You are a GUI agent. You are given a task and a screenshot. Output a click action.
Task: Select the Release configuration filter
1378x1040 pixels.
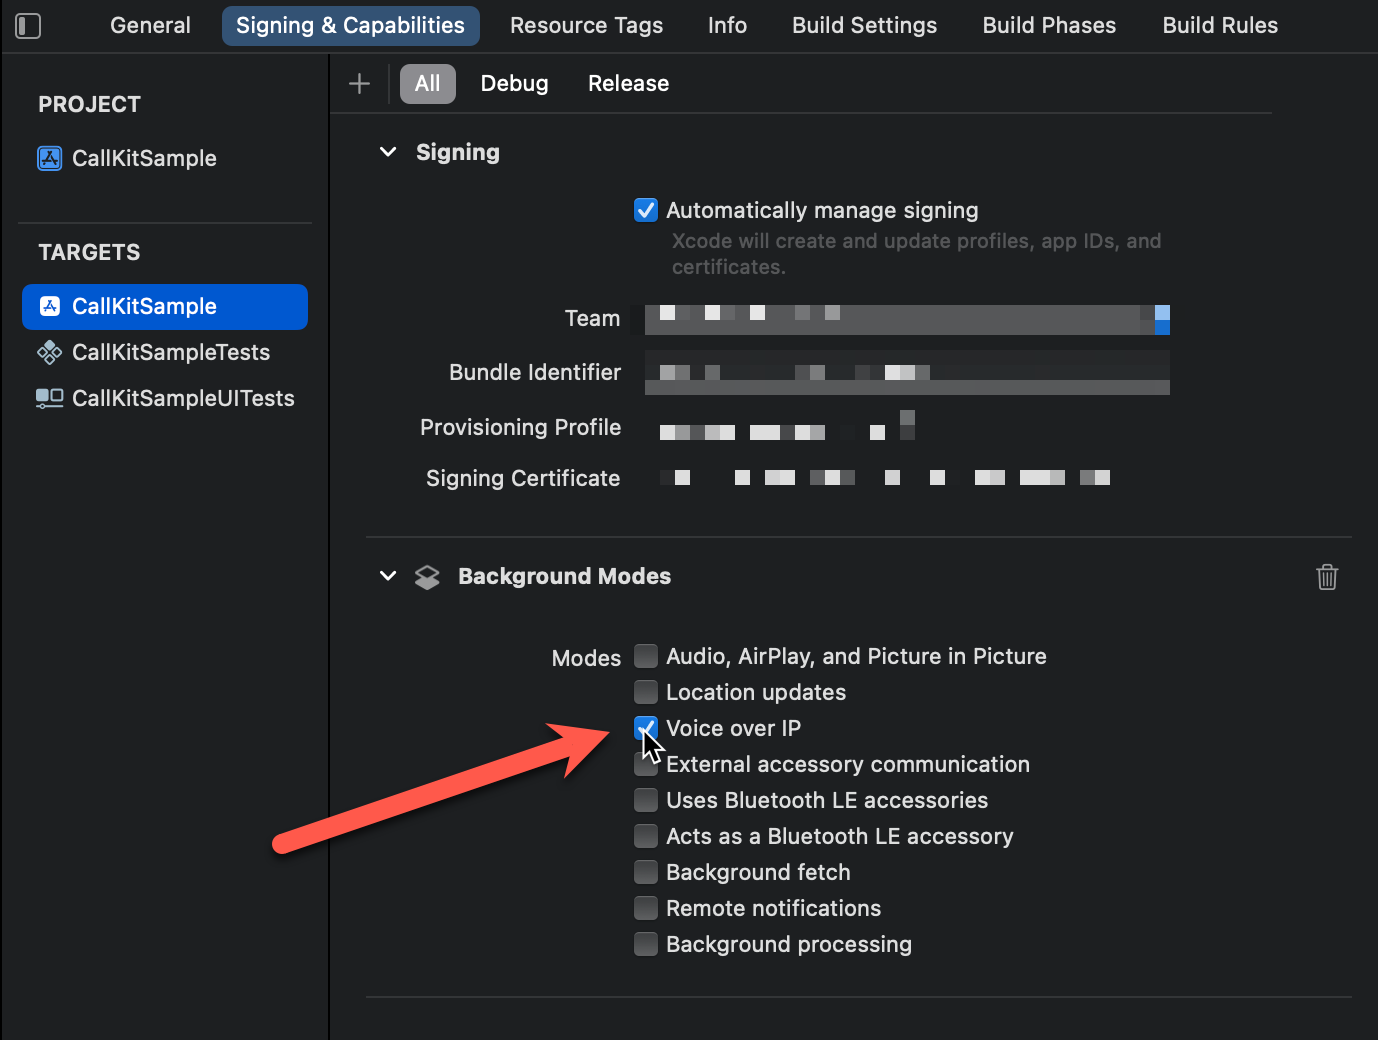tap(628, 84)
